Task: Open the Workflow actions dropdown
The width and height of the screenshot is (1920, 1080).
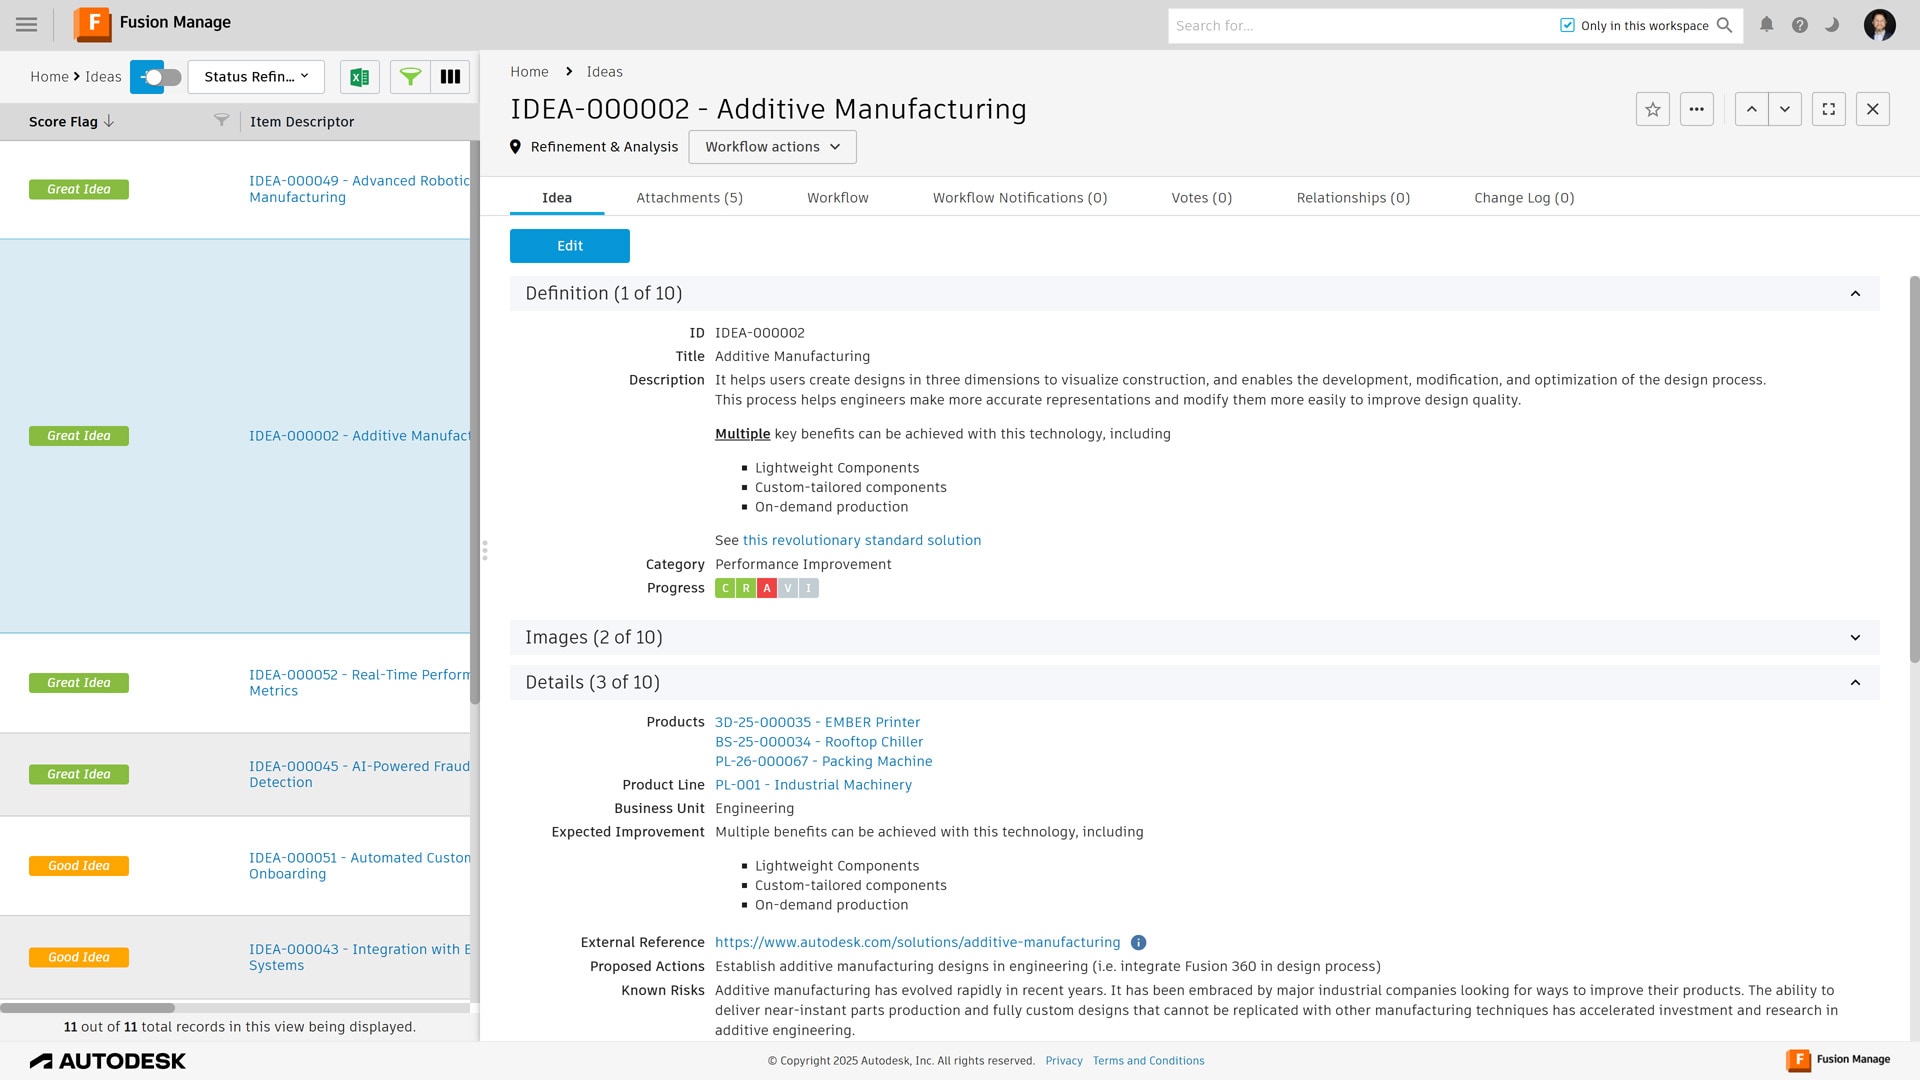Action: click(771, 147)
